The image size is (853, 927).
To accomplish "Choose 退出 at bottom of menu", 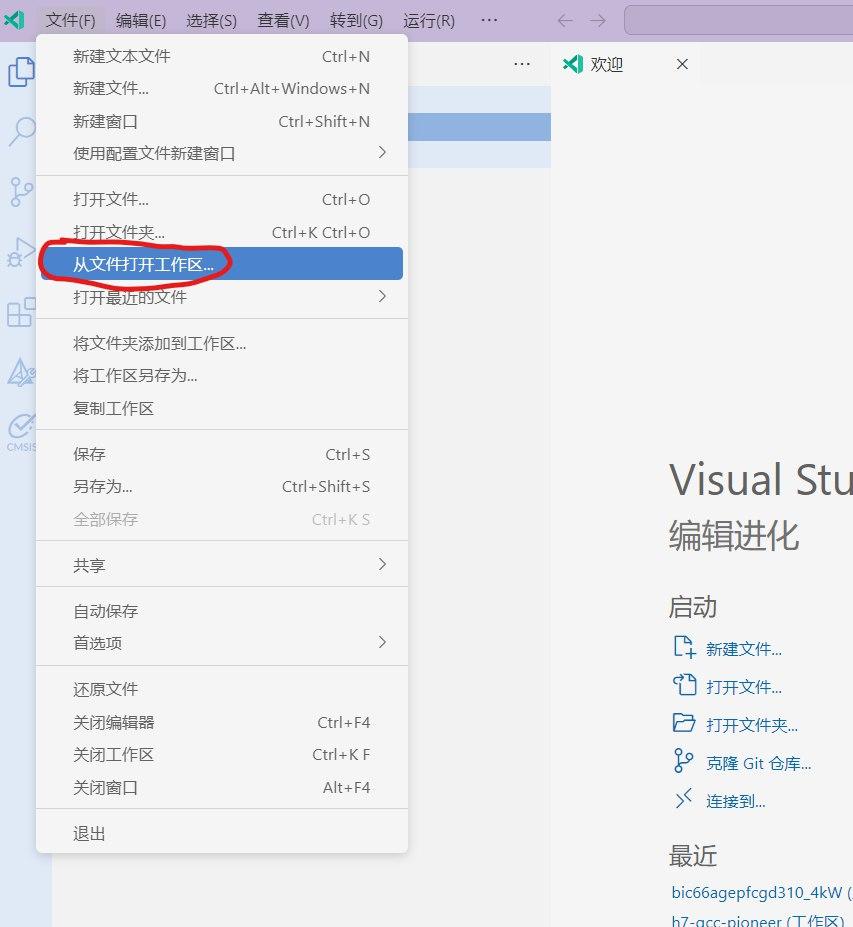I will 222,834.
